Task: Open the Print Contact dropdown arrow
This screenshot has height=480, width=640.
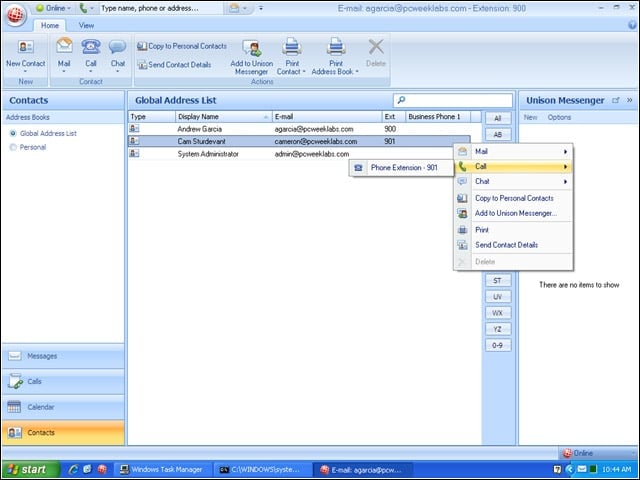Action: coord(304,72)
